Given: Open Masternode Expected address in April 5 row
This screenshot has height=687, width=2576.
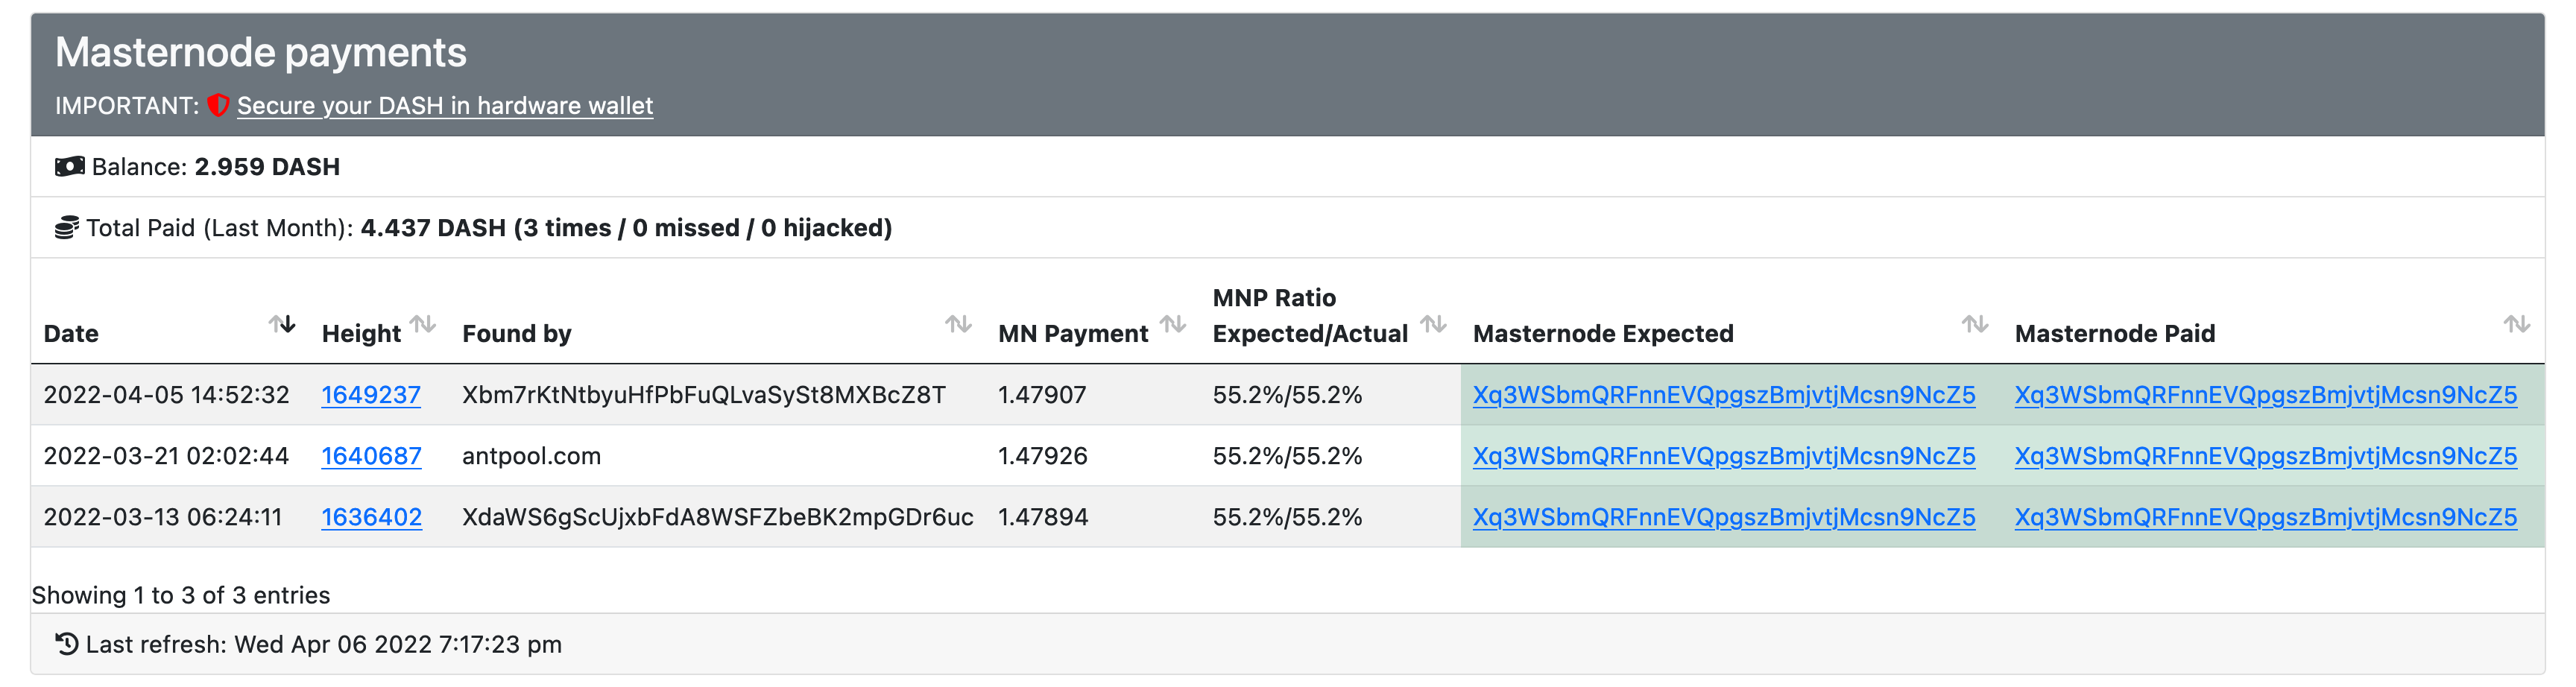Looking at the screenshot, I should click(x=1724, y=395).
